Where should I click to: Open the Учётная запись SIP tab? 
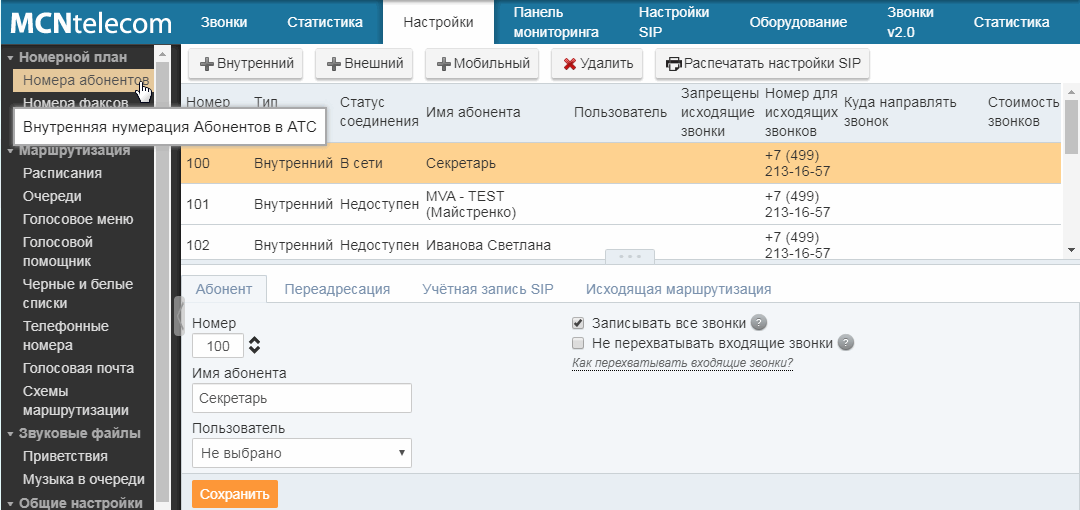click(488, 289)
